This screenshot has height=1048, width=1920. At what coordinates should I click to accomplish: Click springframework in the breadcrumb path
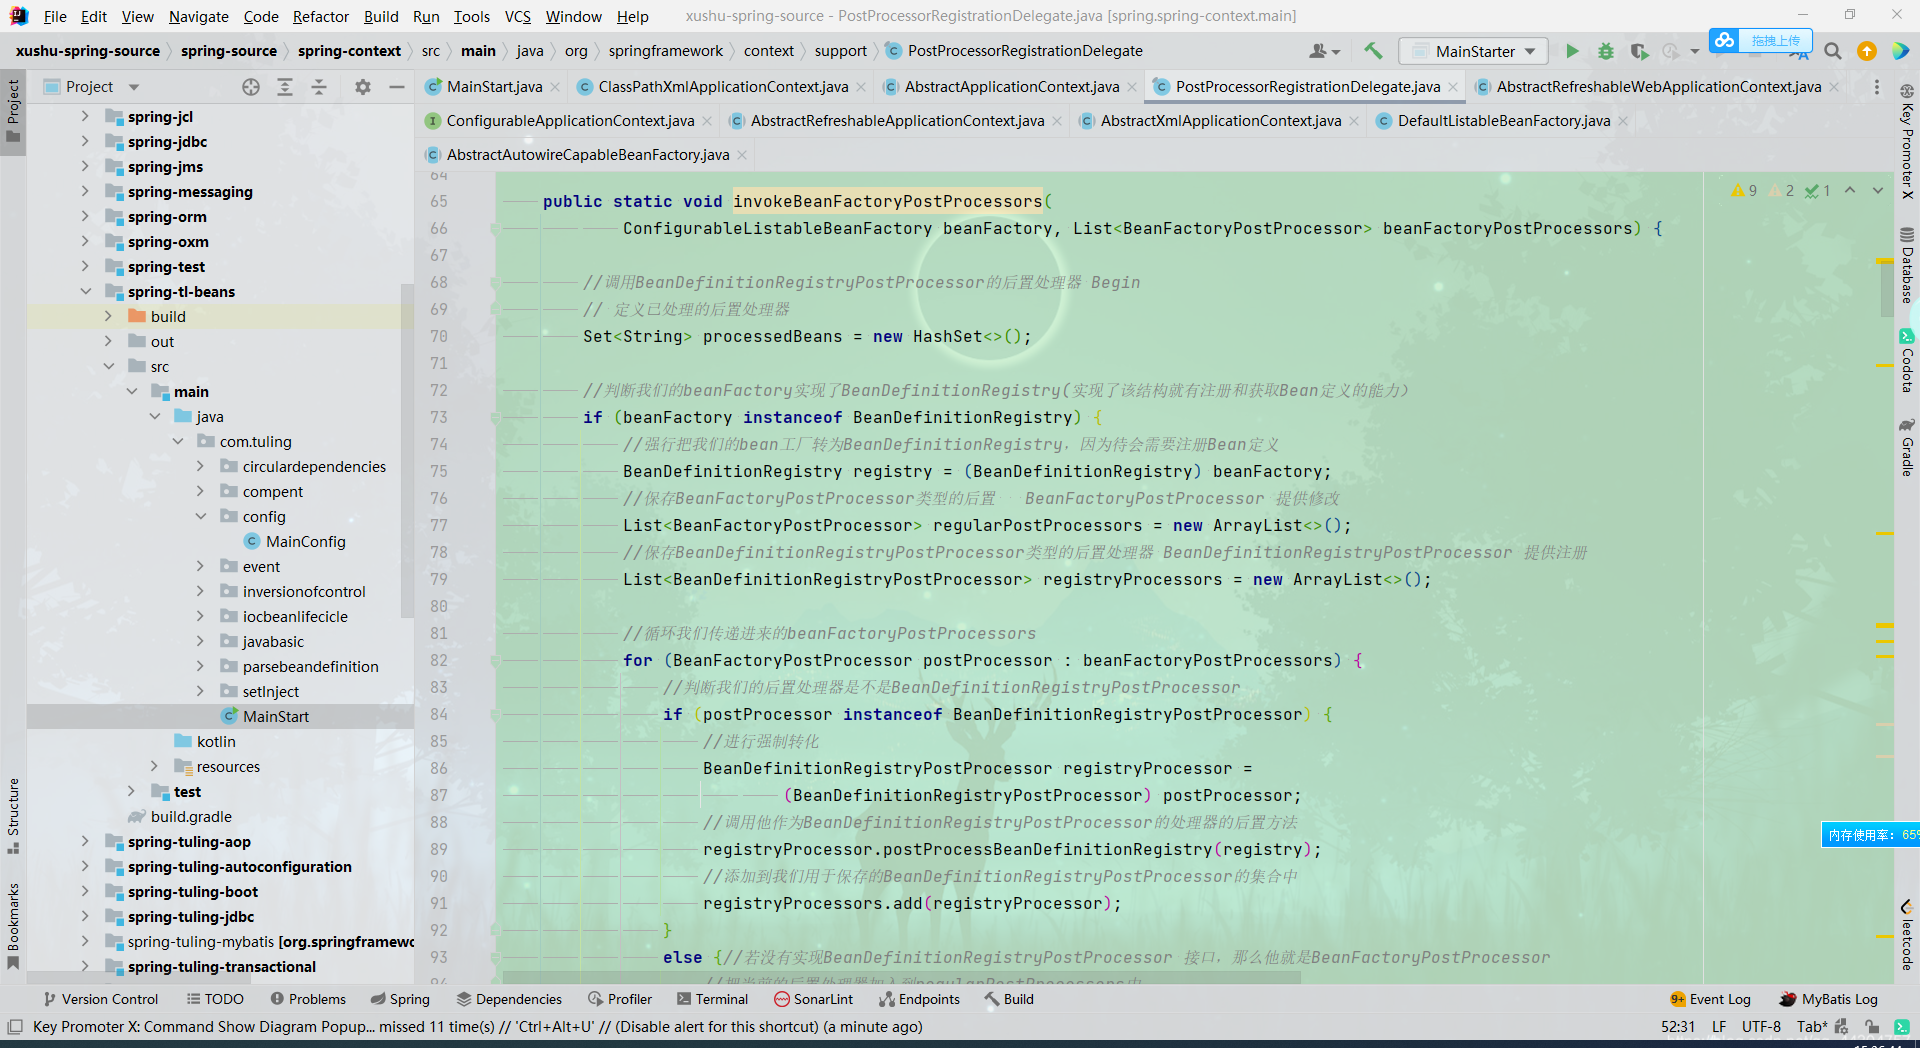[665, 51]
